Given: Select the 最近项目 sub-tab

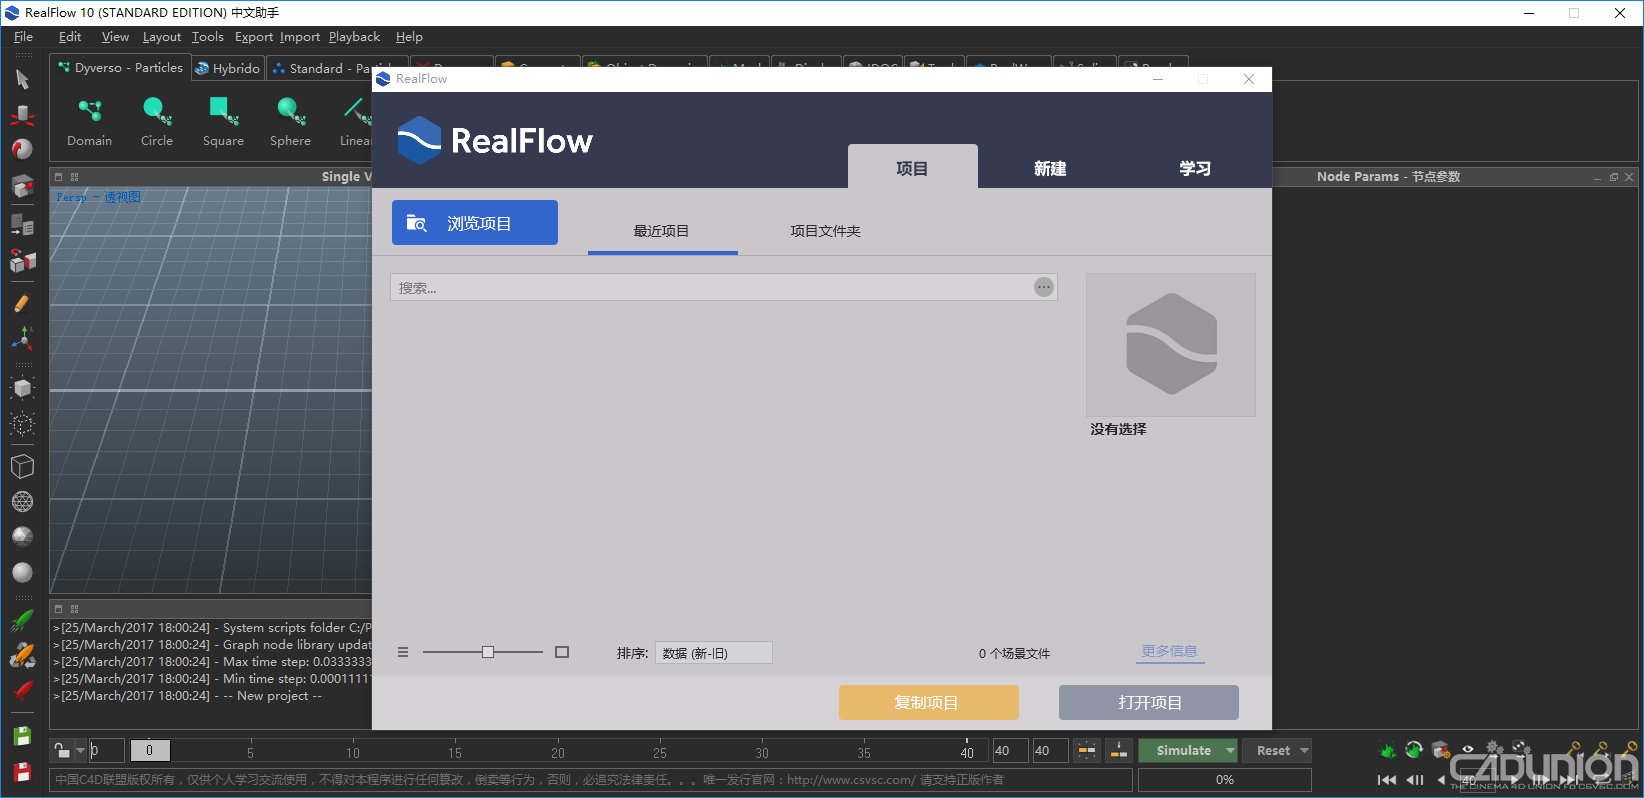Looking at the screenshot, I should click(662, 231).
